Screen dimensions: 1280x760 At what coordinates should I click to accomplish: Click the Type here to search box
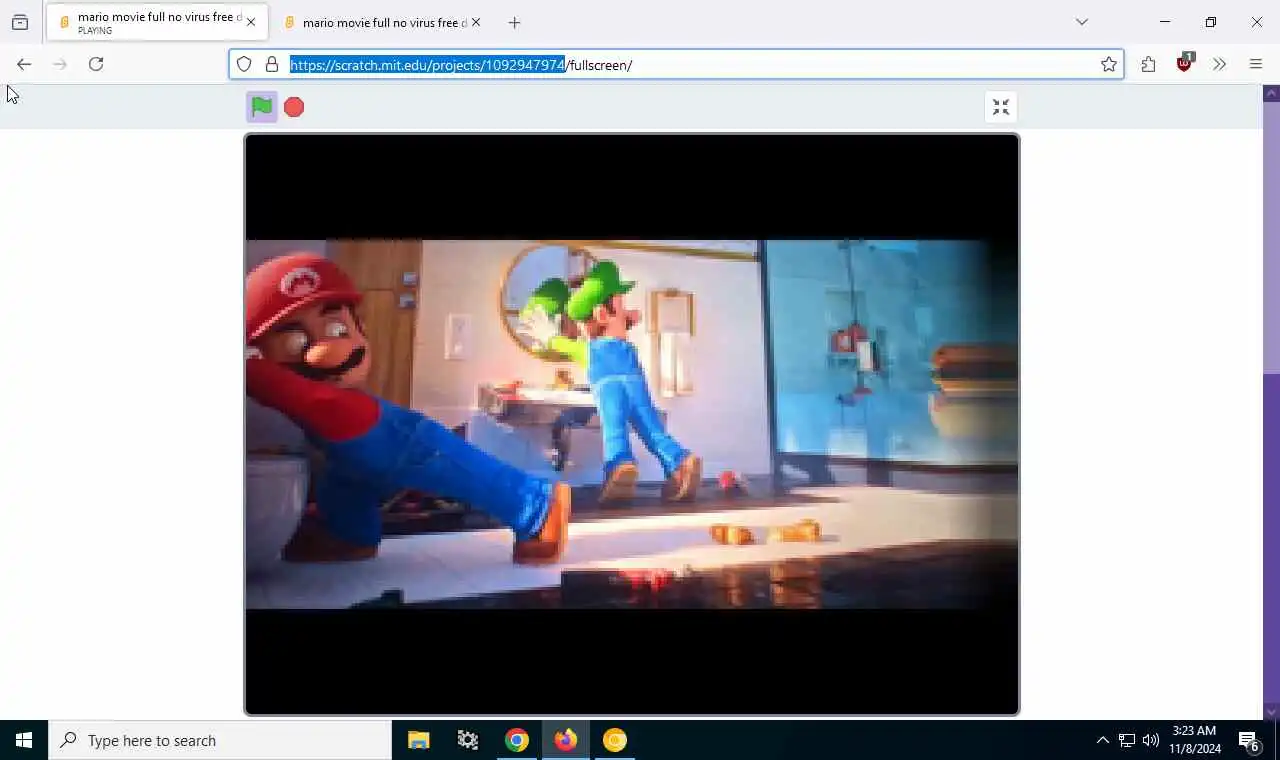click(220, 740)
